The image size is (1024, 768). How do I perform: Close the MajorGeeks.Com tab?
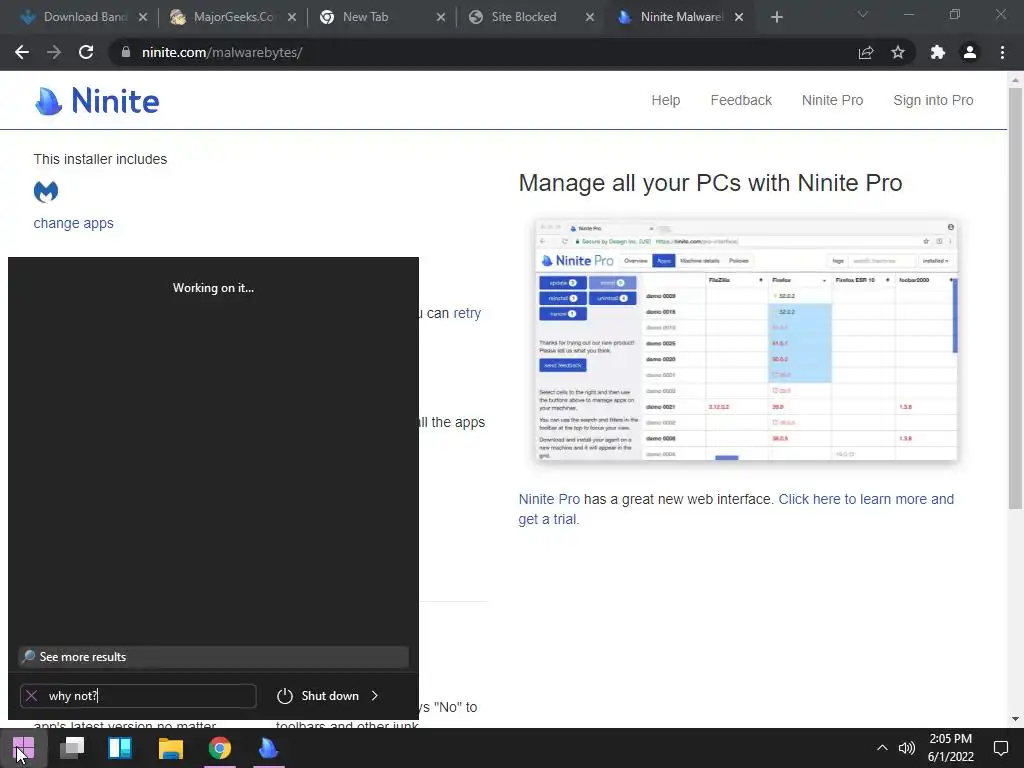(292, 17)
